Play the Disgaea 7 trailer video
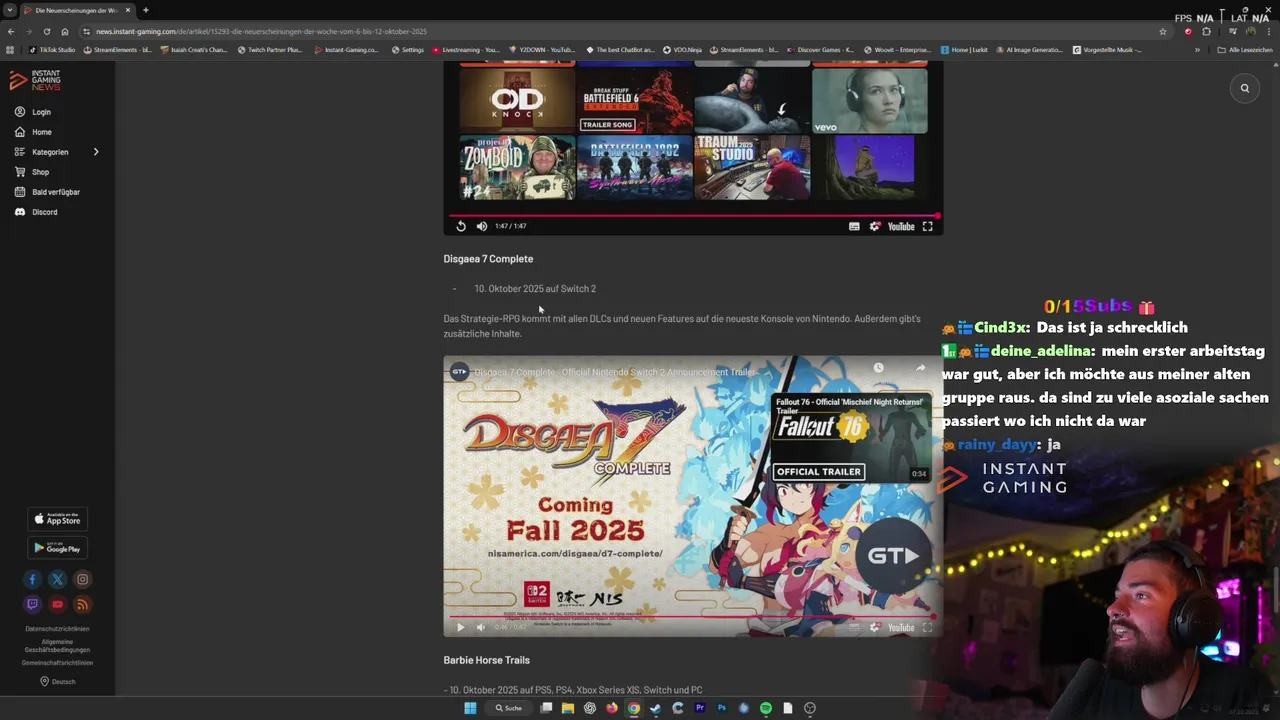 [461, 627]
